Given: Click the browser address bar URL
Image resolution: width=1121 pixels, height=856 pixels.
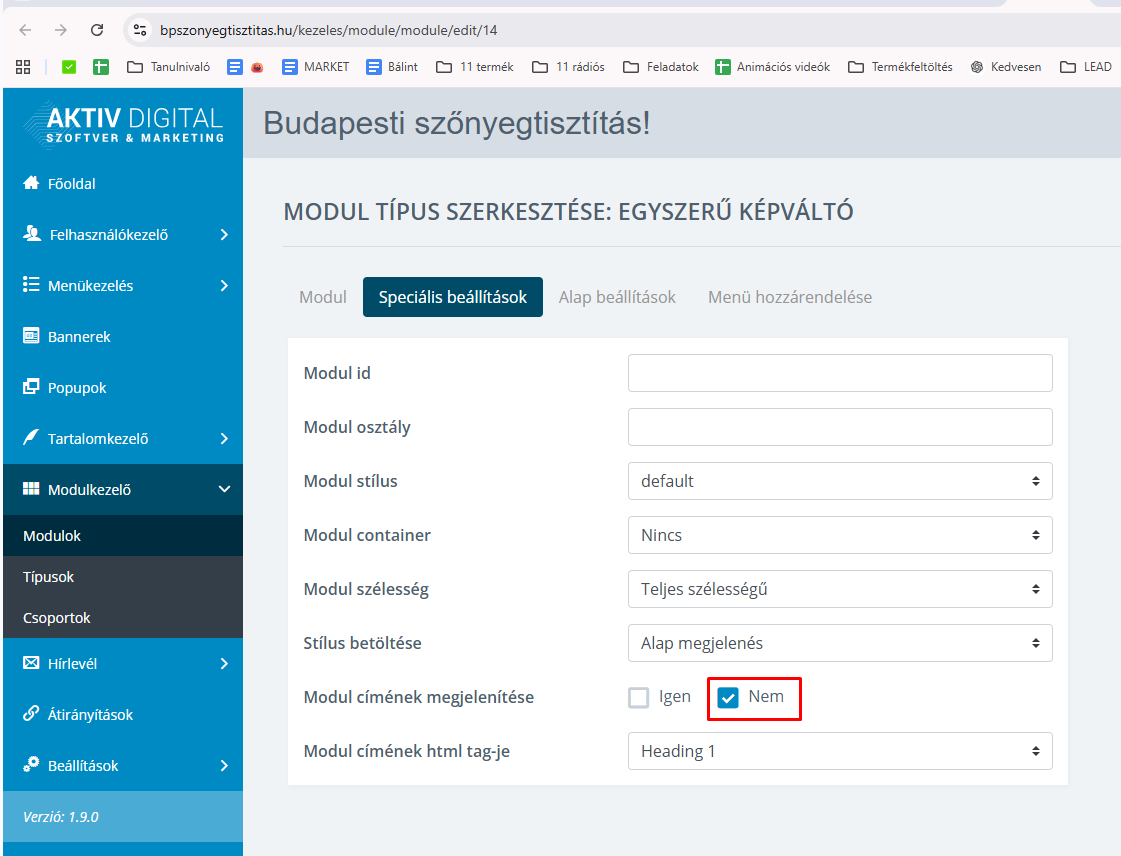Looking at the screenshot, I should pyautogui.click(x=328, y=30).
